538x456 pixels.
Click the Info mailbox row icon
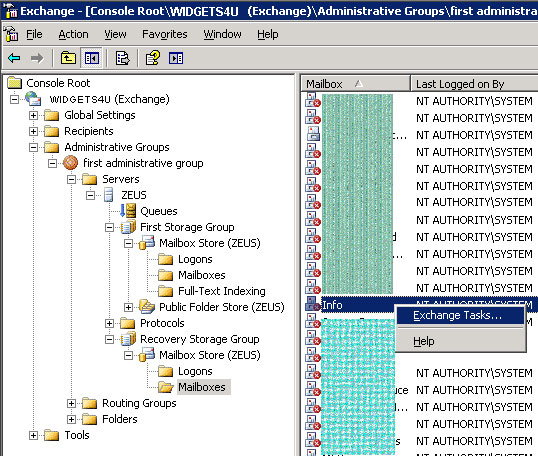(313, 304)
